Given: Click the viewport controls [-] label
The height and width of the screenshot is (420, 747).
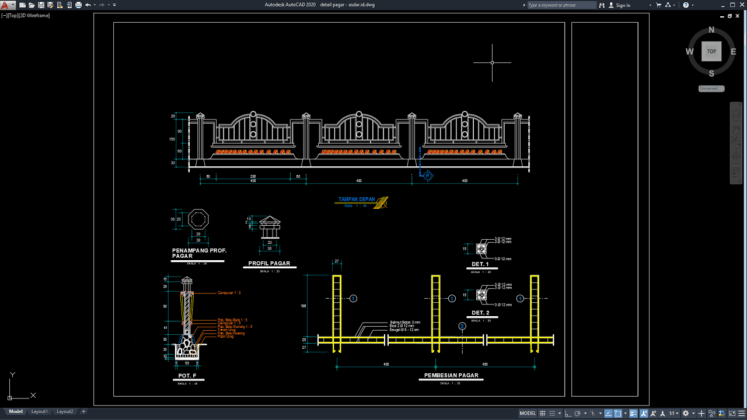Looking at the screenshot, I should [x=3, y=15].
